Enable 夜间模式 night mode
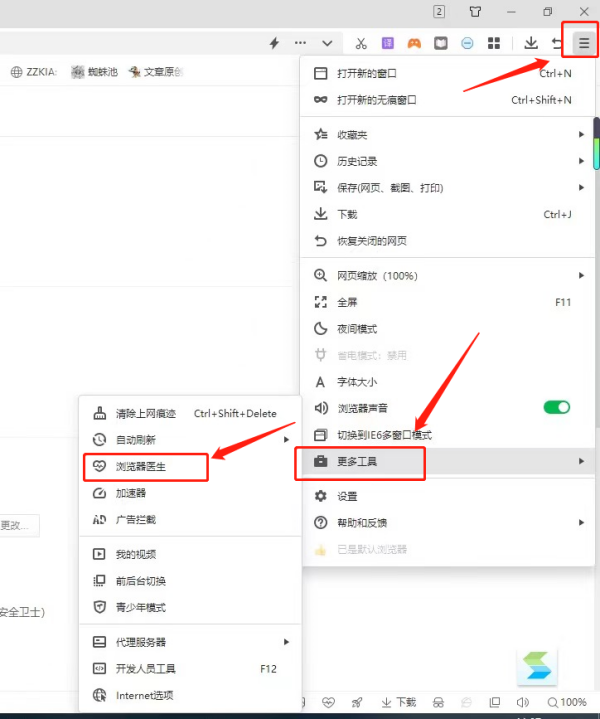Viewport: 600px width, 719px height. point(356,328)
